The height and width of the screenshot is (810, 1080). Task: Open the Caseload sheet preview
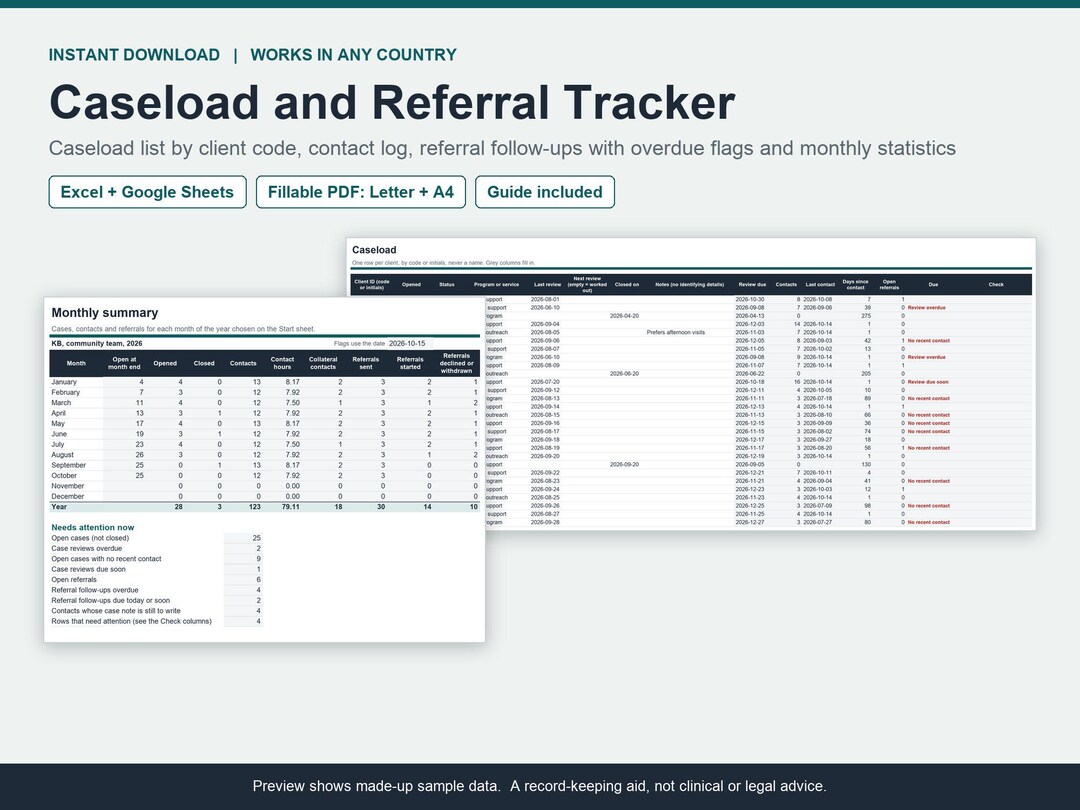[691, 384]
